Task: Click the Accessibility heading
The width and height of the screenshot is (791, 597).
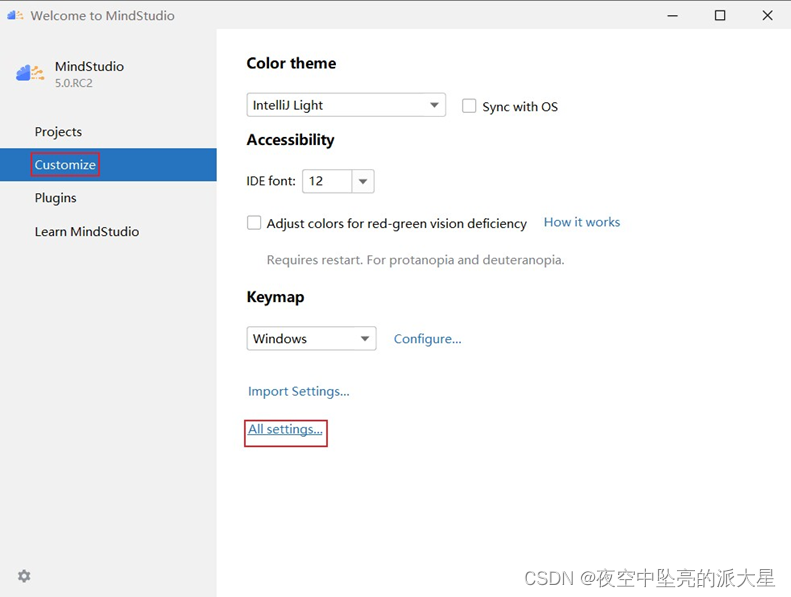Action: (290, 140)
